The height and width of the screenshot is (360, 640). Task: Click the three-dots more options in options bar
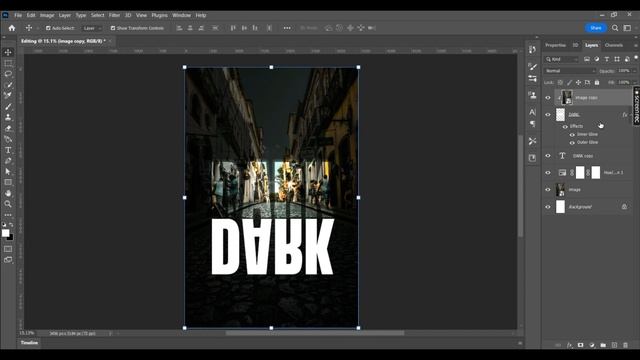pos(287,28)
